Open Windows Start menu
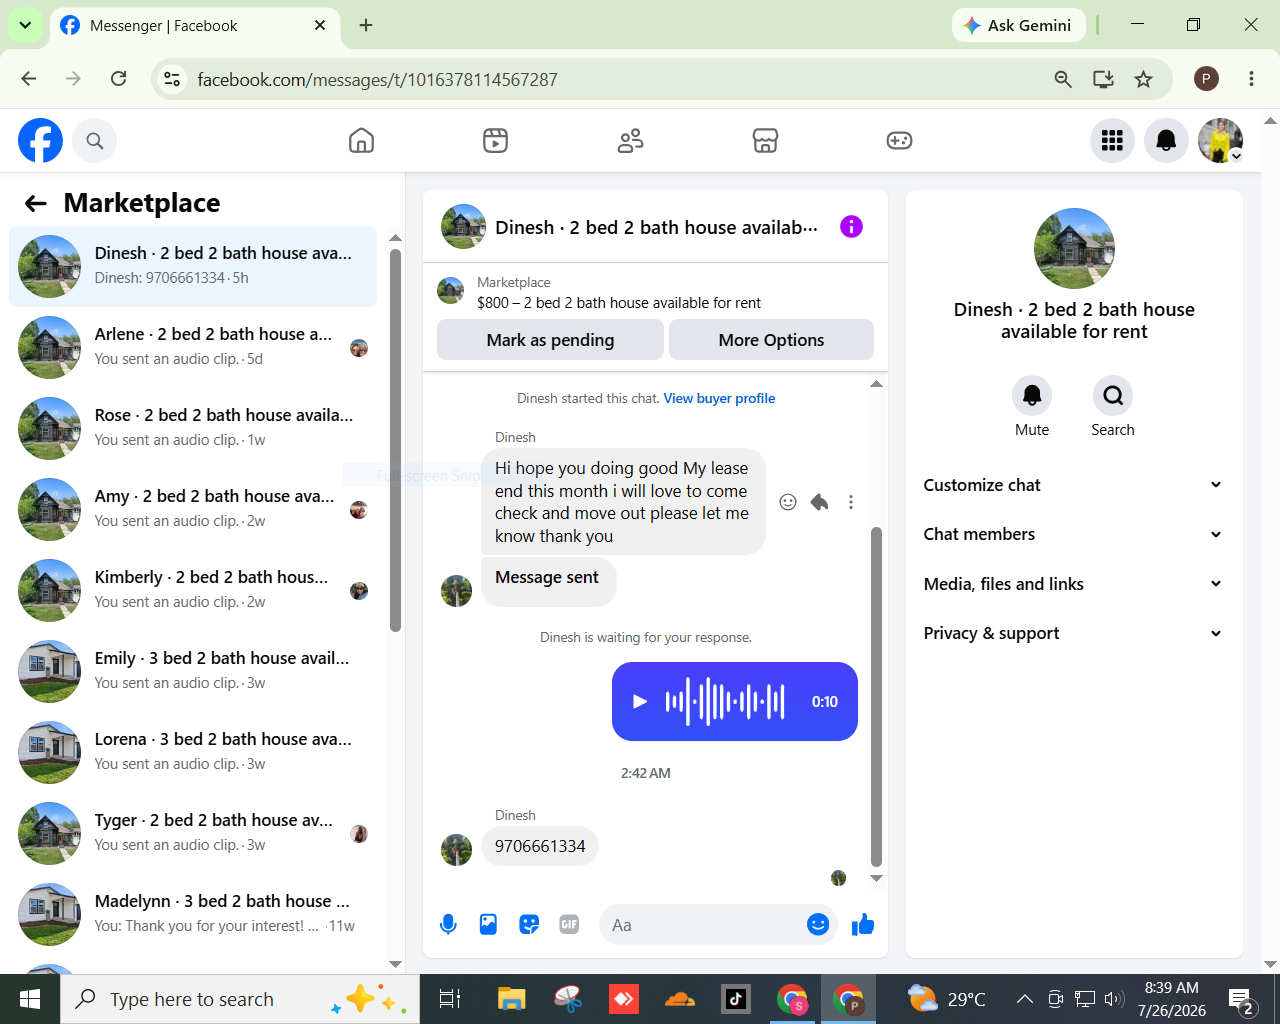The height and width of the screenshot is (1024, 1280). tap(30, 999)
